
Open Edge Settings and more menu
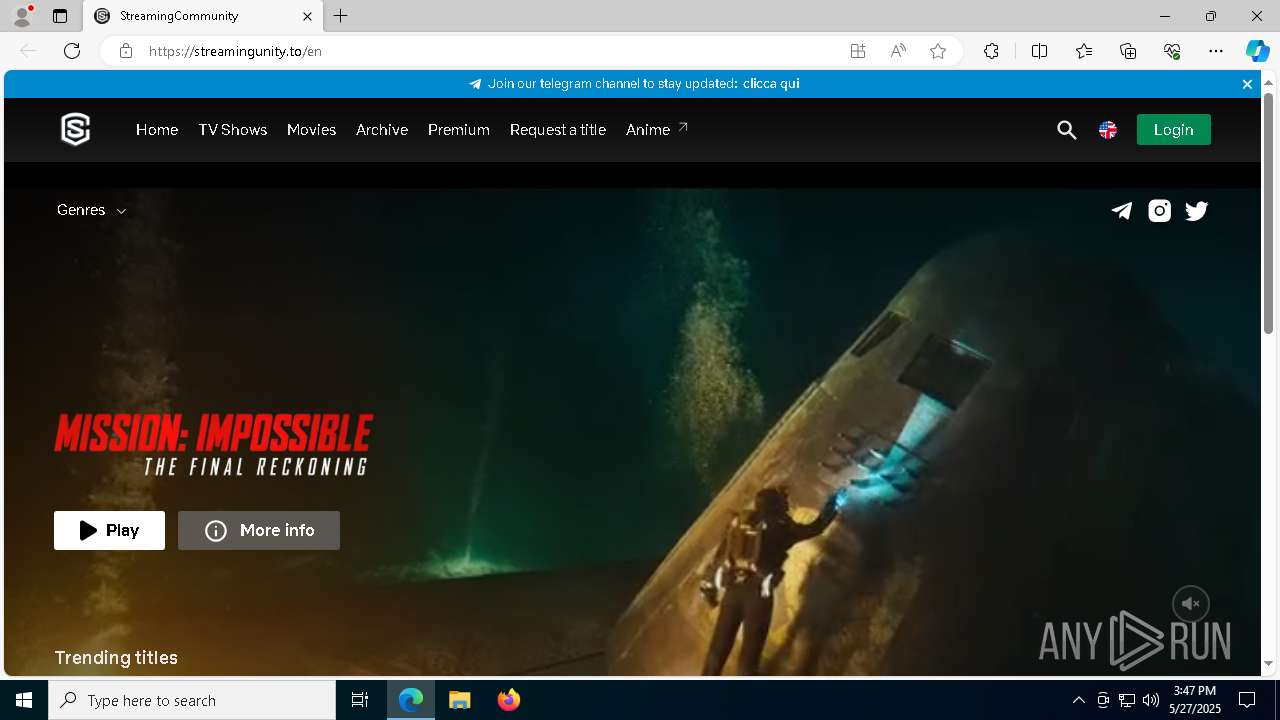pos(1216,51)
